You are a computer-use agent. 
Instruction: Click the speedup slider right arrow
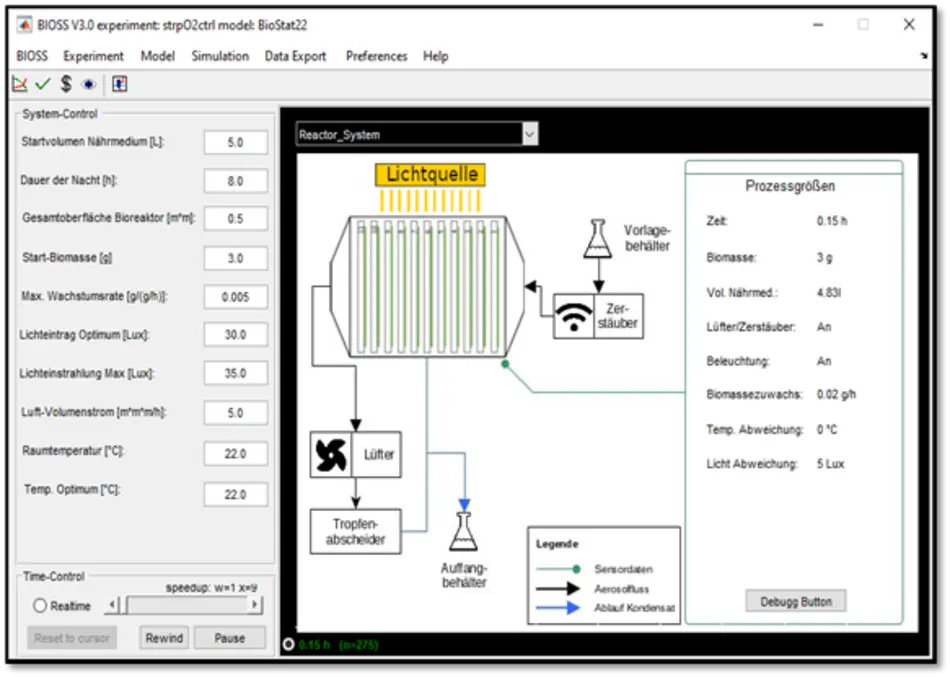tap(255, 605)
